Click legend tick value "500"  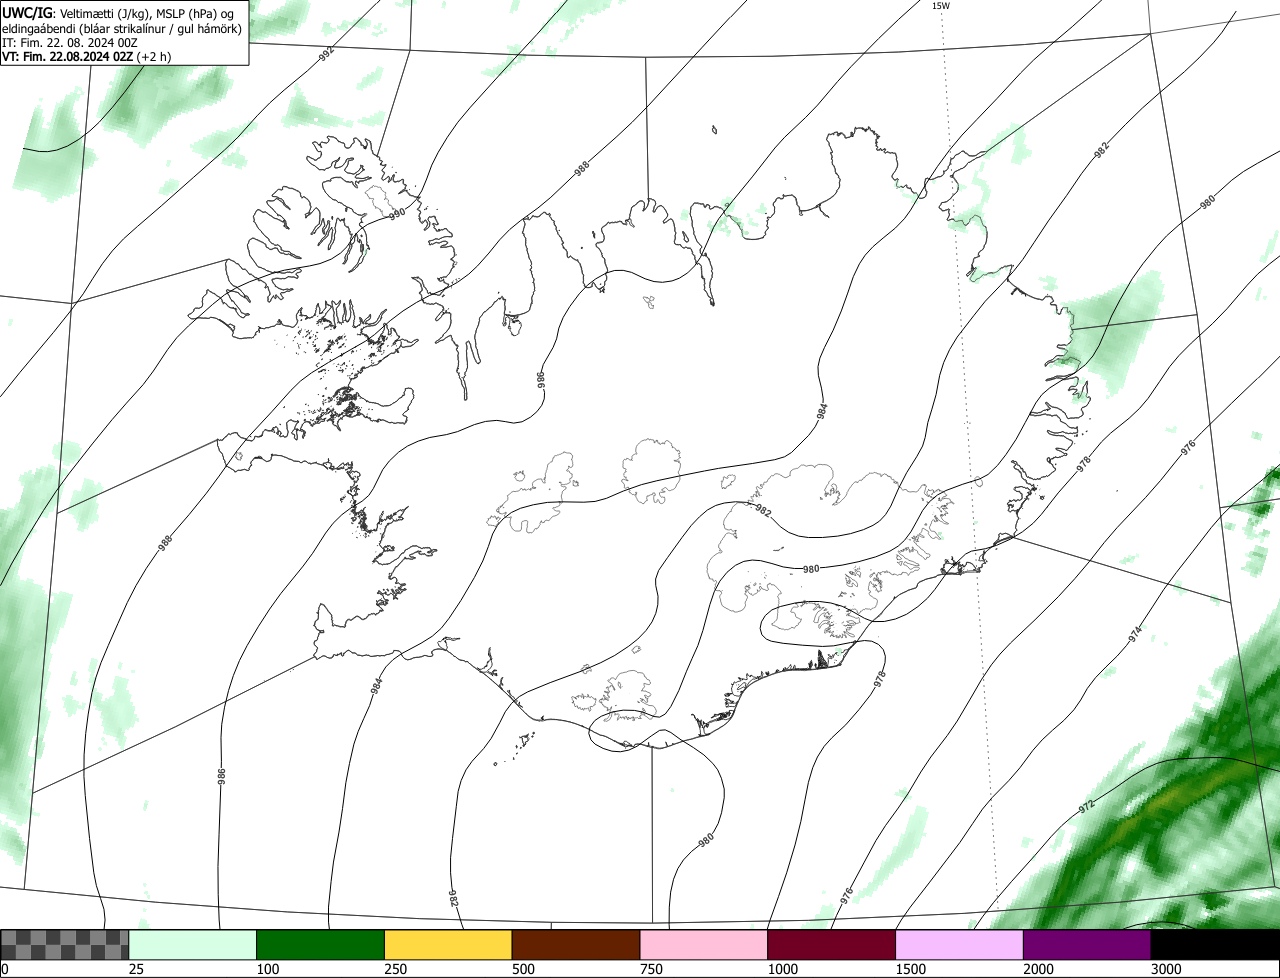[522, 970]
